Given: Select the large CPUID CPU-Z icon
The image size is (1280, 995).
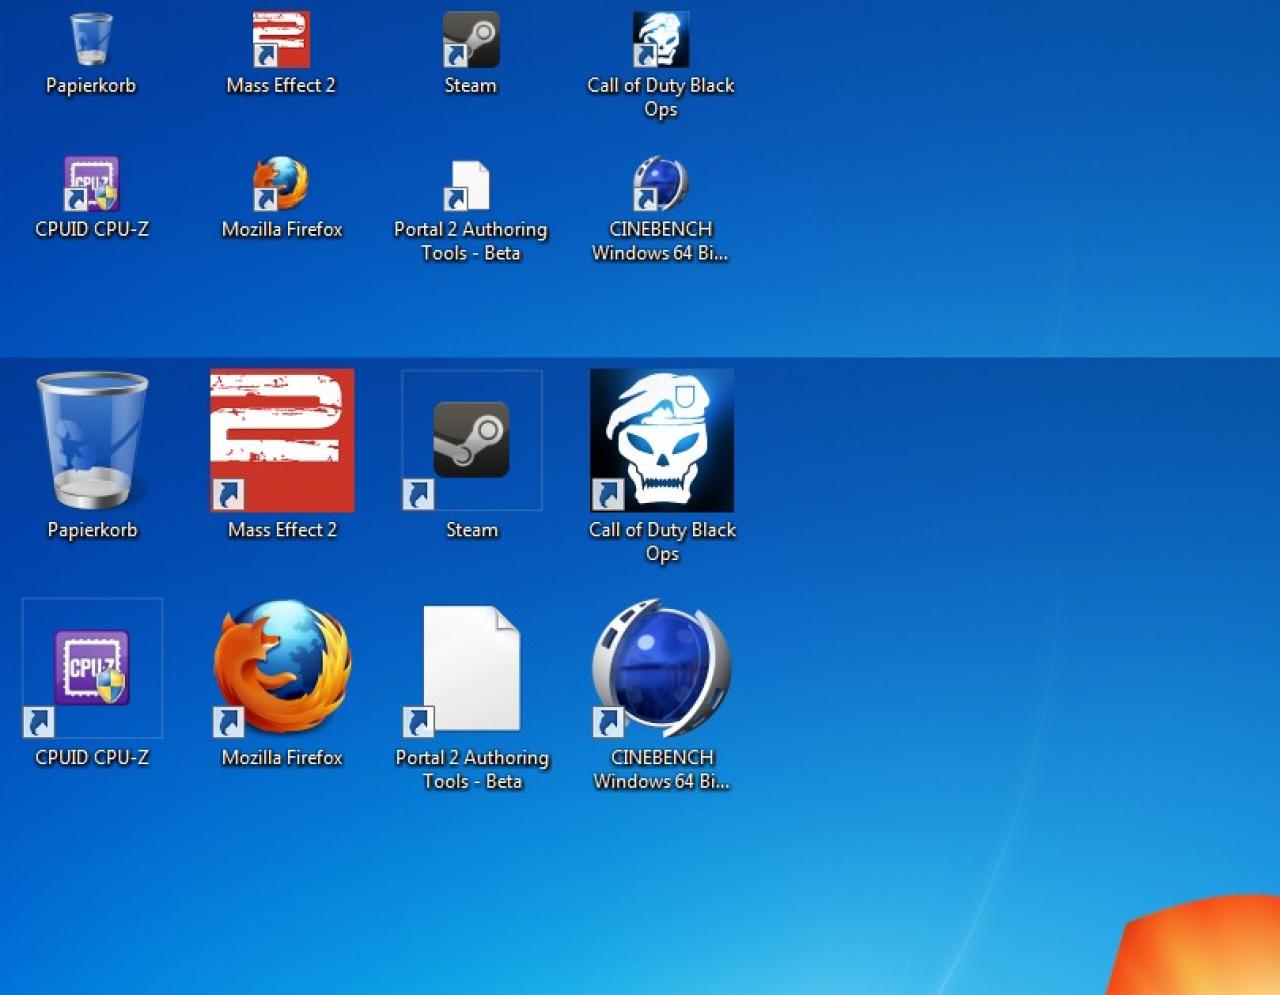Looking at the screenshot, I should (x=92, y=668).
